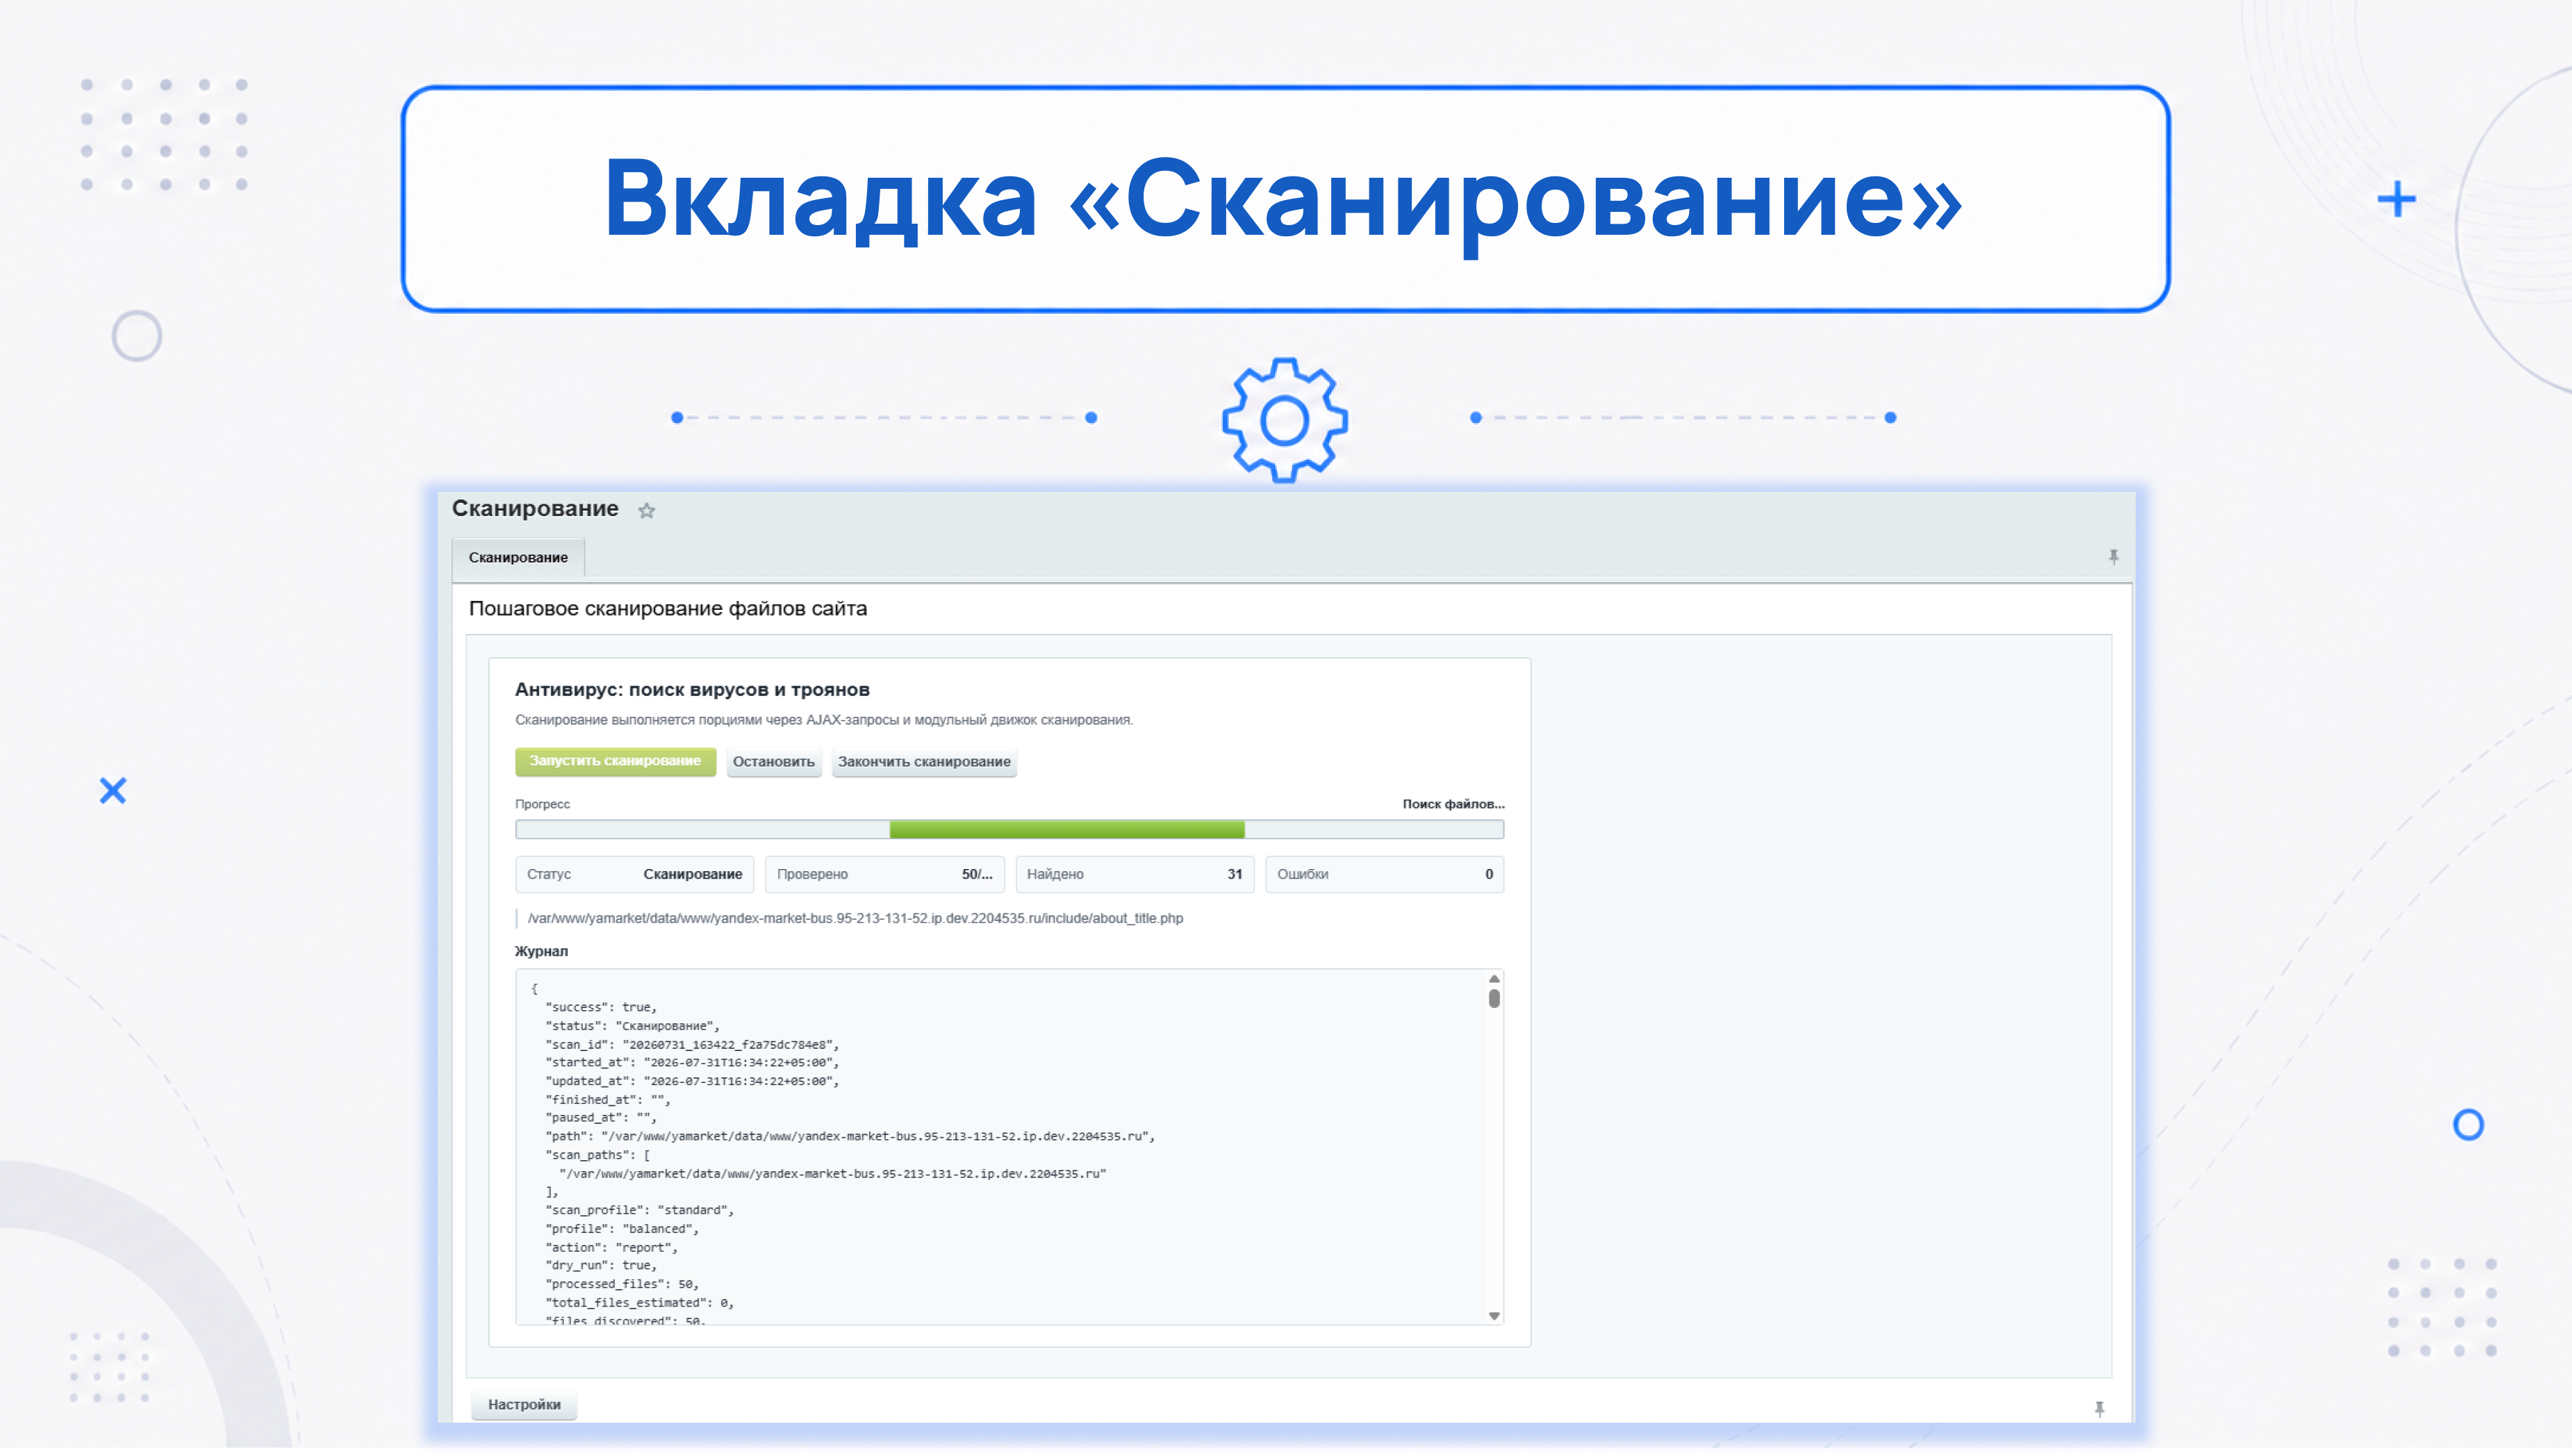Viewport: 2572px width, 1456px height.
Task: Click the "finished_at" log line
Action: click(608, 1100)
